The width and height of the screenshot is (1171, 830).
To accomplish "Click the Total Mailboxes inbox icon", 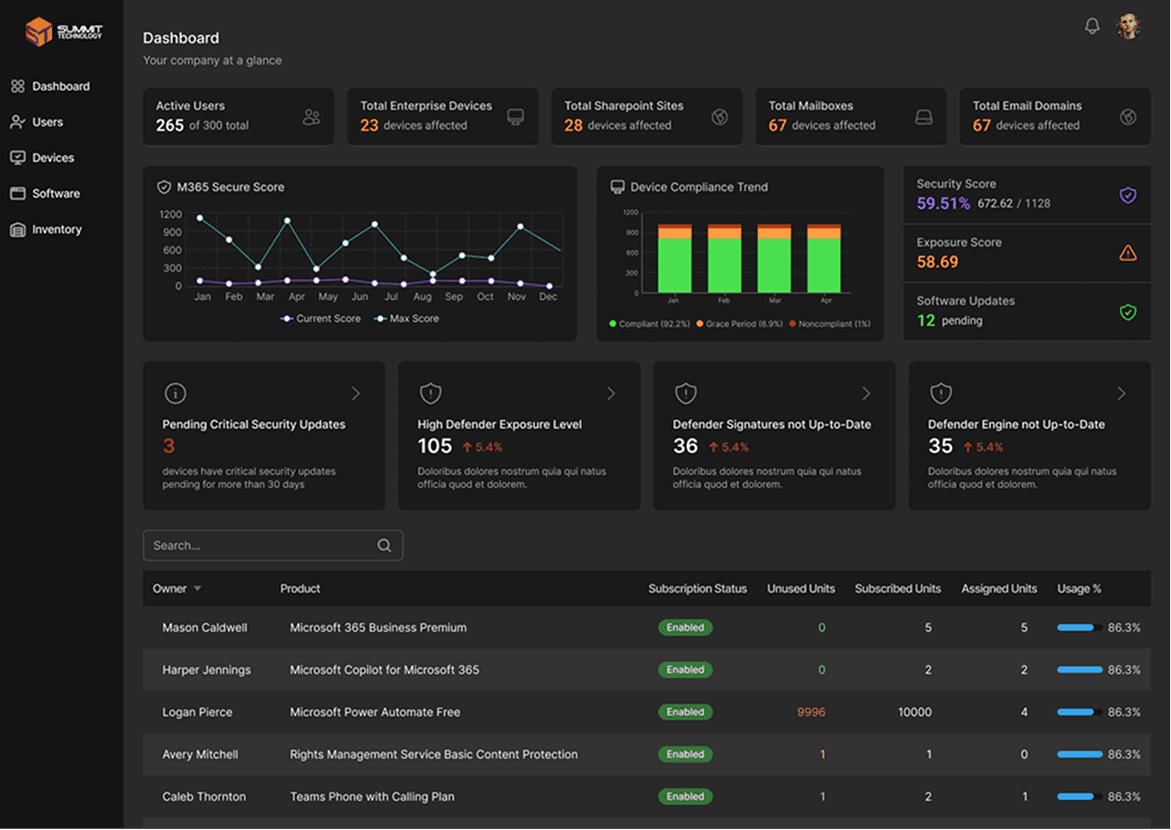I will tap(924, 117).
